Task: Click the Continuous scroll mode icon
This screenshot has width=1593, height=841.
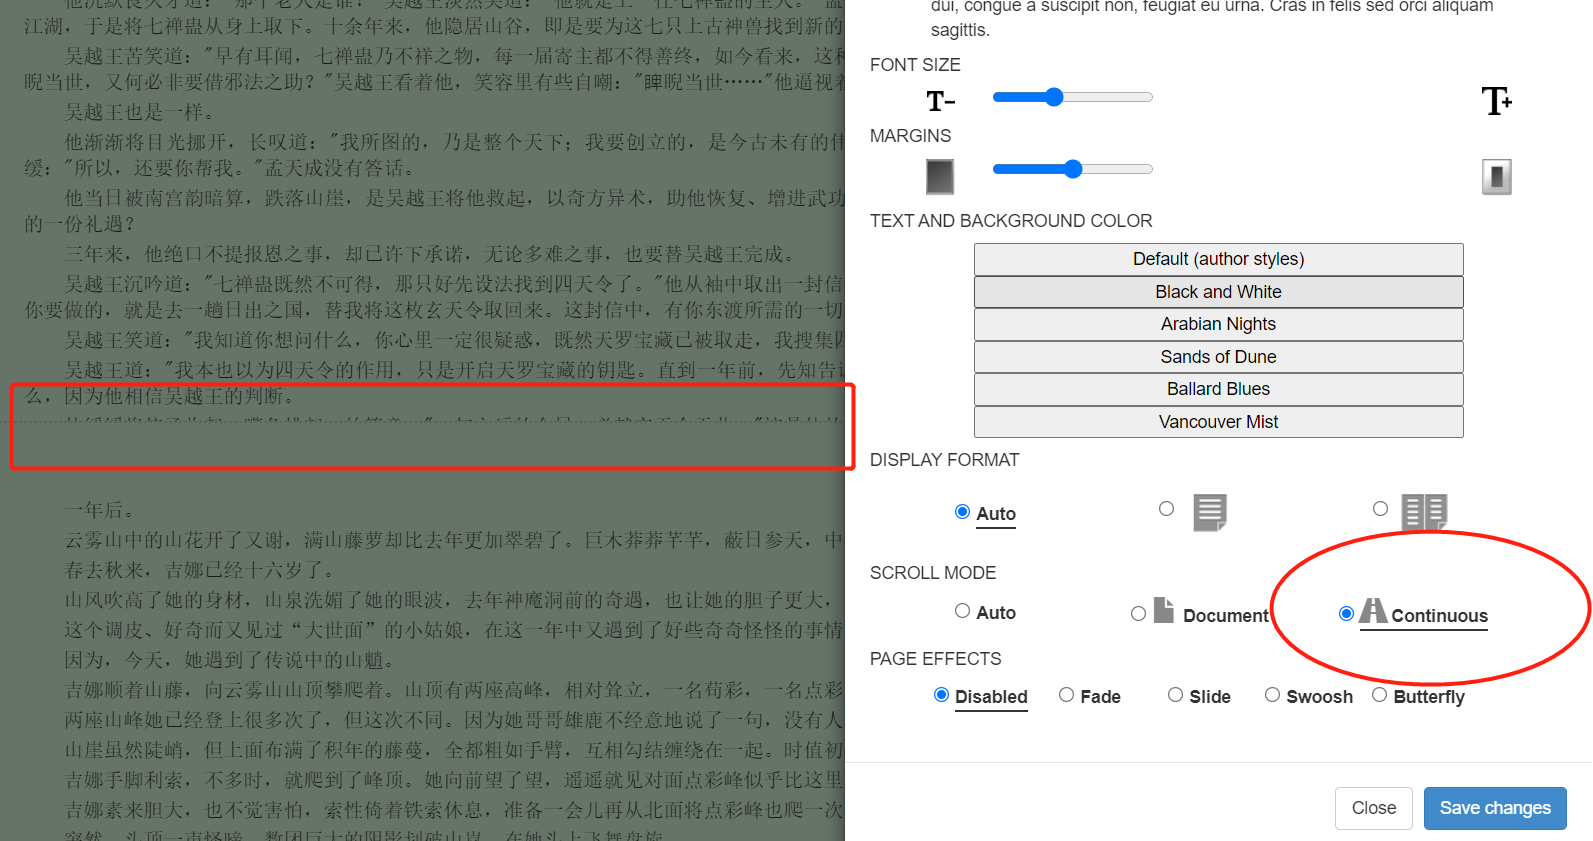Action: pyautogui.click(x=1373, y=610)
